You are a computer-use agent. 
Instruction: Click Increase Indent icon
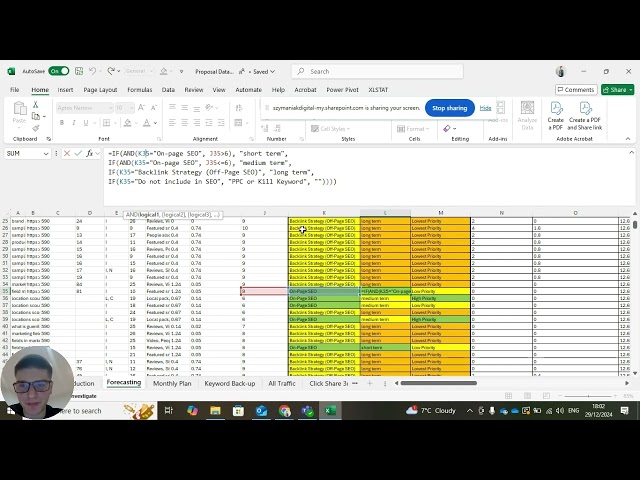pyautogui.click(x=221, y=122)
